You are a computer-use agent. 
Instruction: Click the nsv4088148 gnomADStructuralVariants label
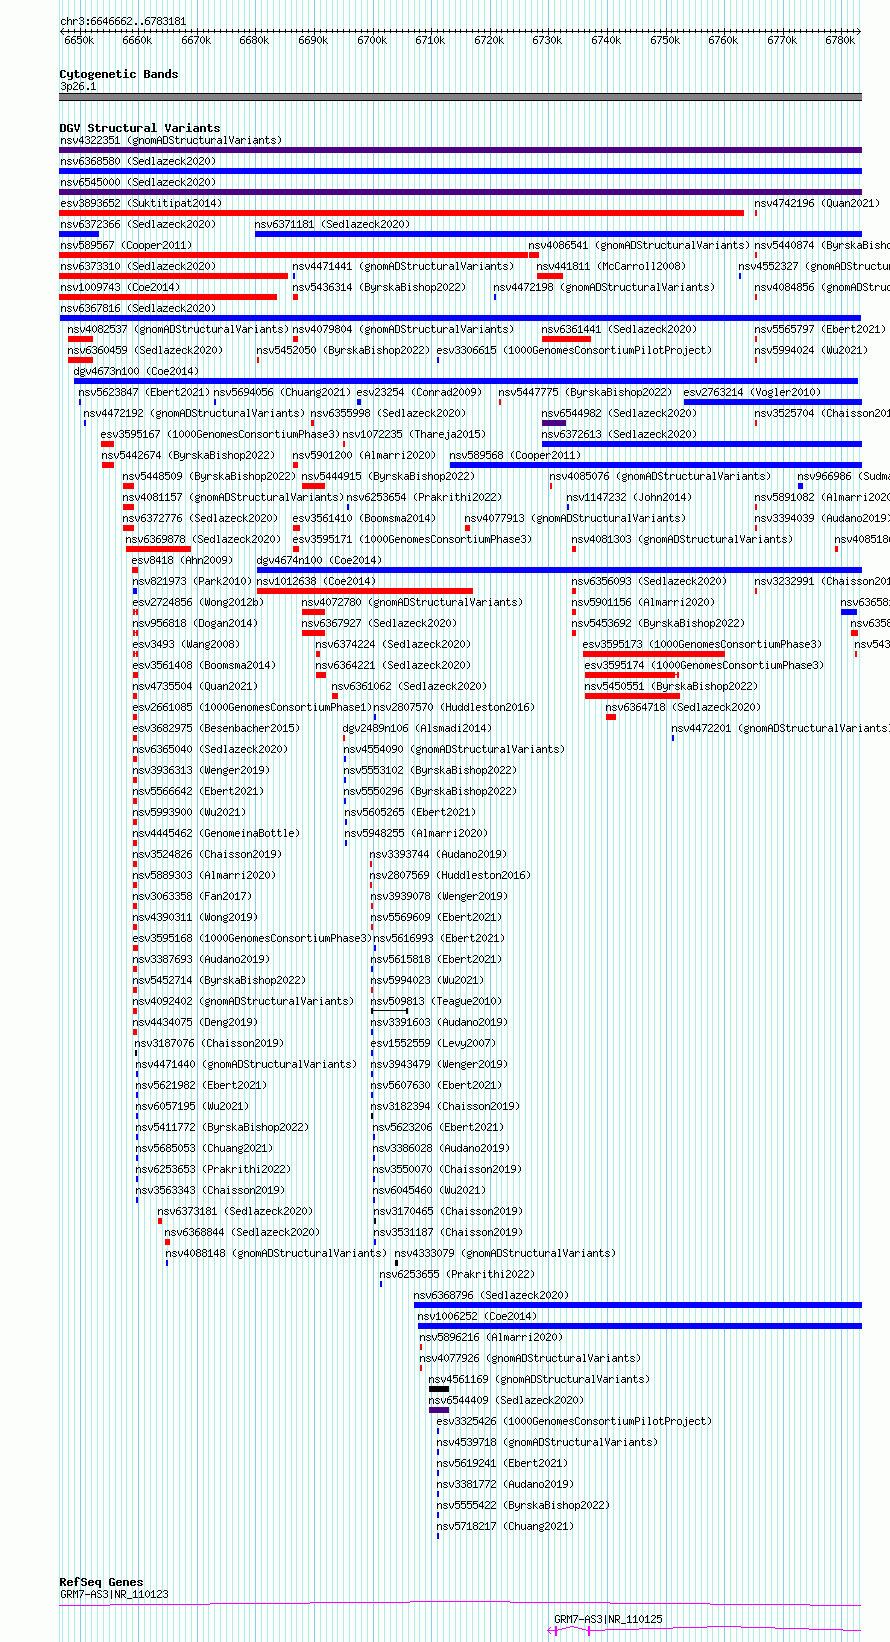pyautogui.click(x=276, y=1253)
